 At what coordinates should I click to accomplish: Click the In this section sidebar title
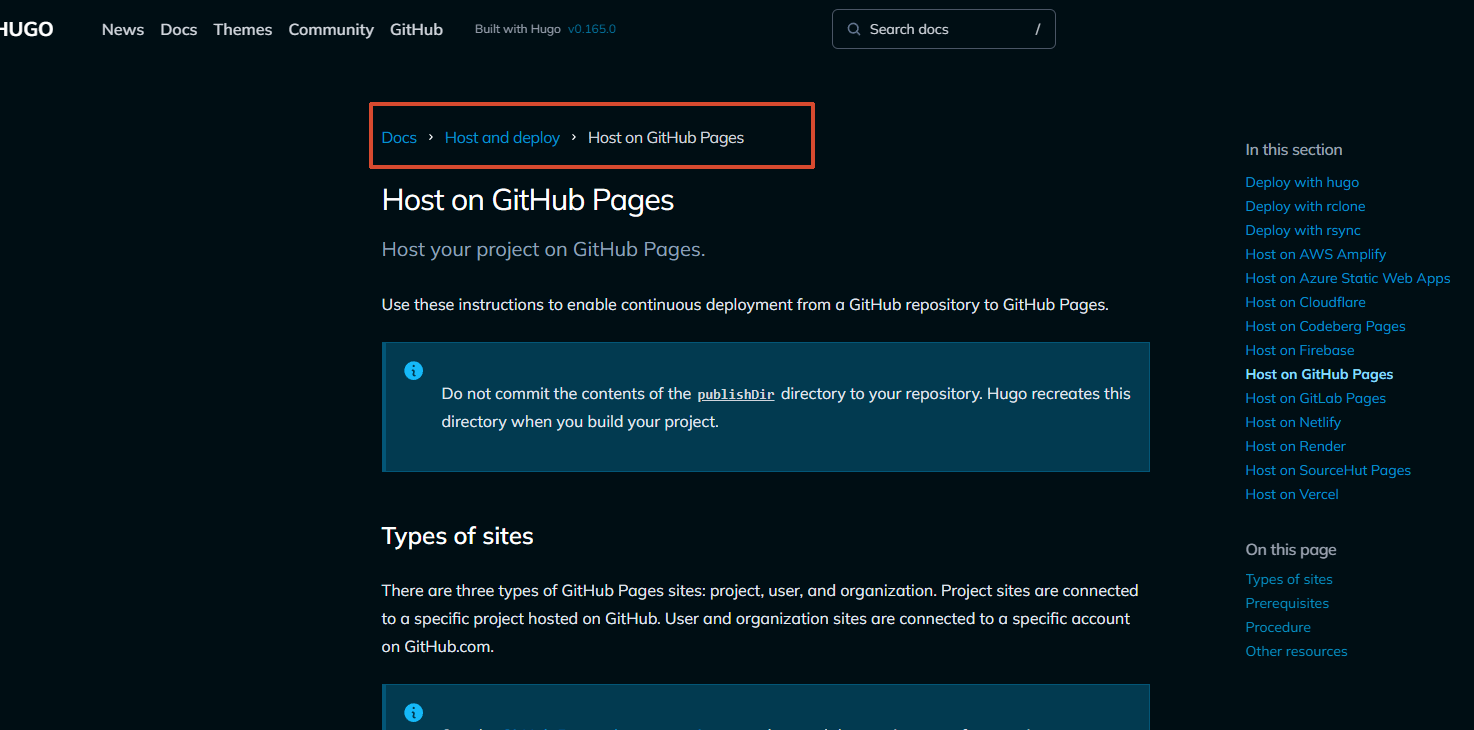(1294, 149)
